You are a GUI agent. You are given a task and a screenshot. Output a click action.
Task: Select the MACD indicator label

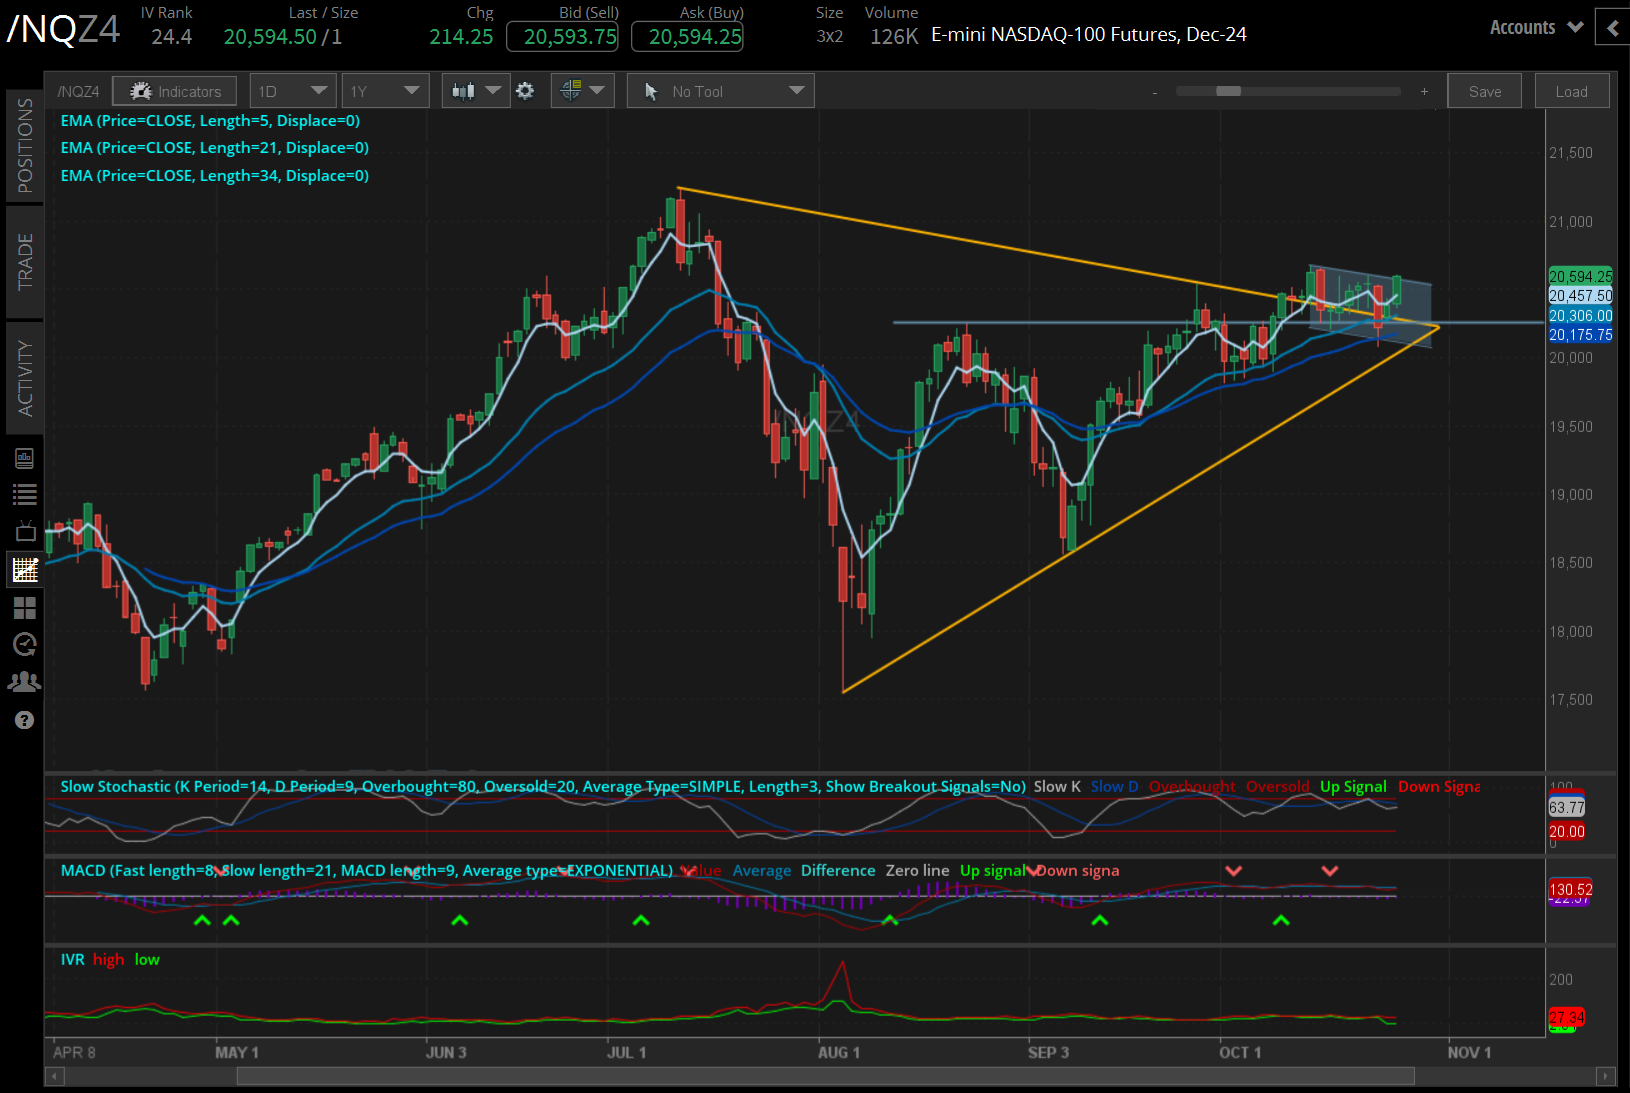366,871
